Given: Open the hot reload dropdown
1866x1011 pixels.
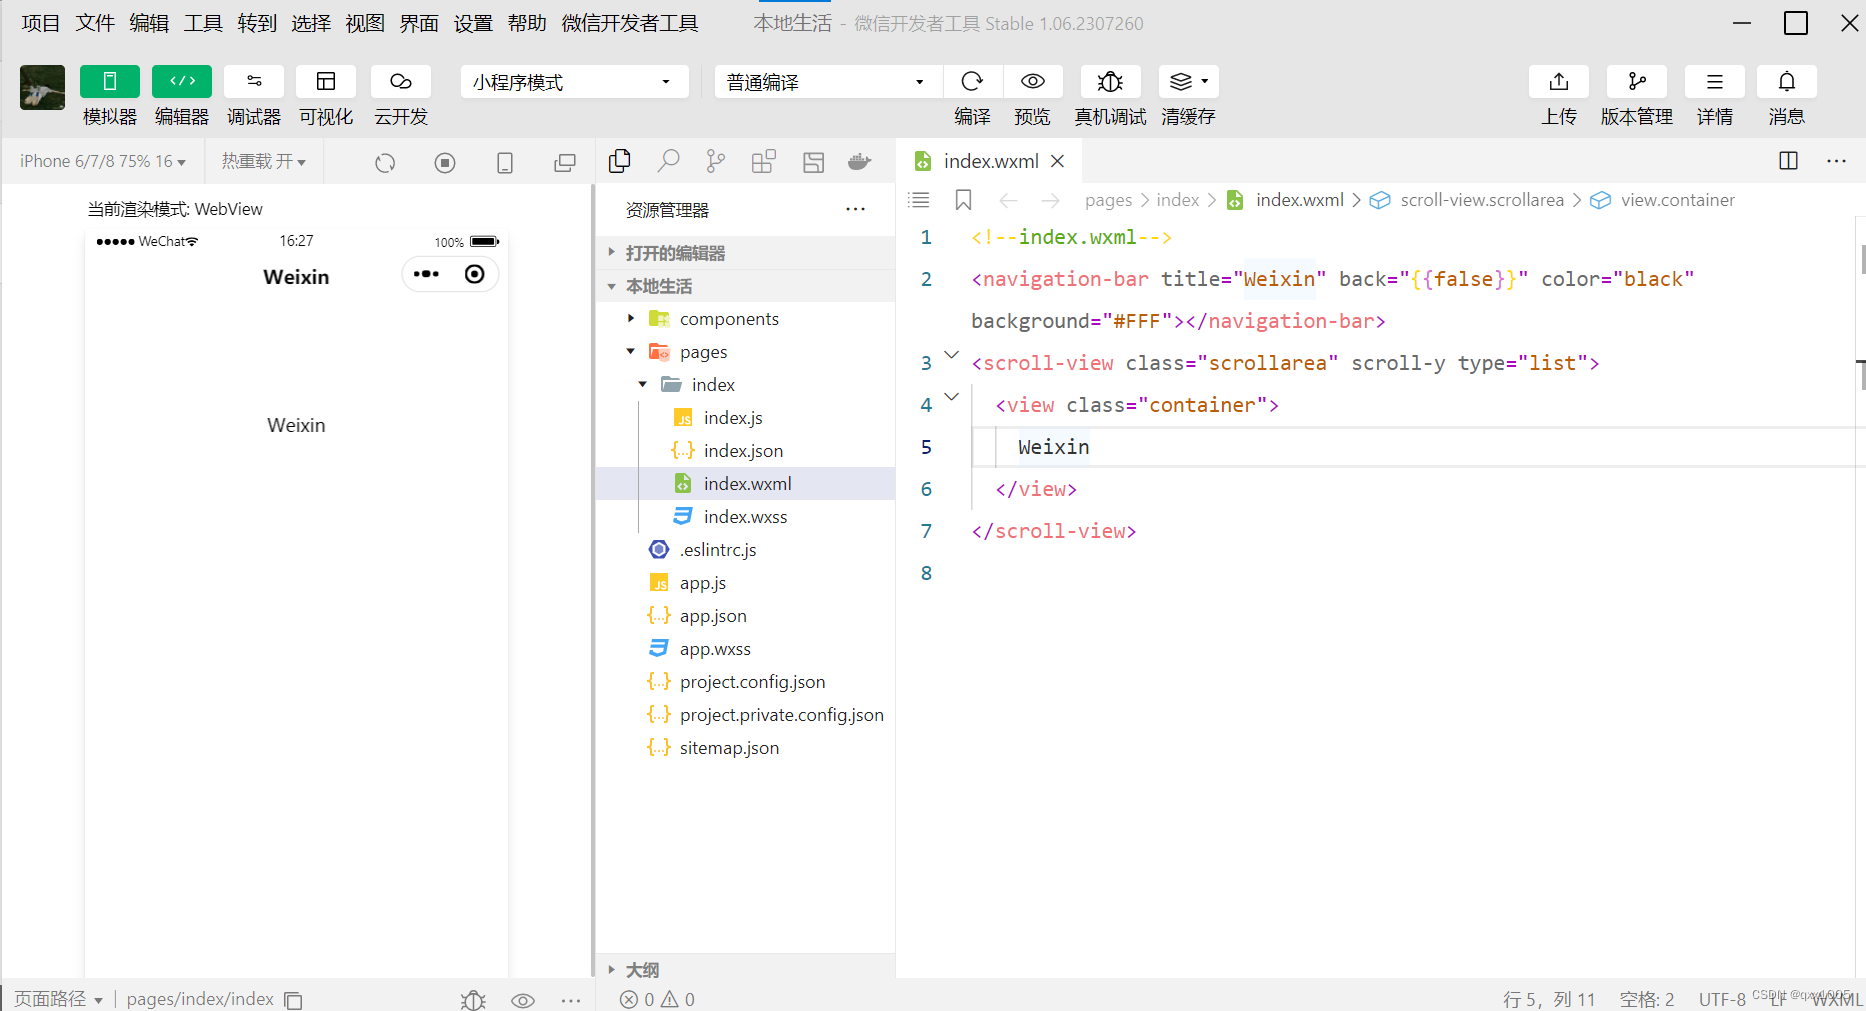Looking at the screenshot, I should click(x=264, y=161).
